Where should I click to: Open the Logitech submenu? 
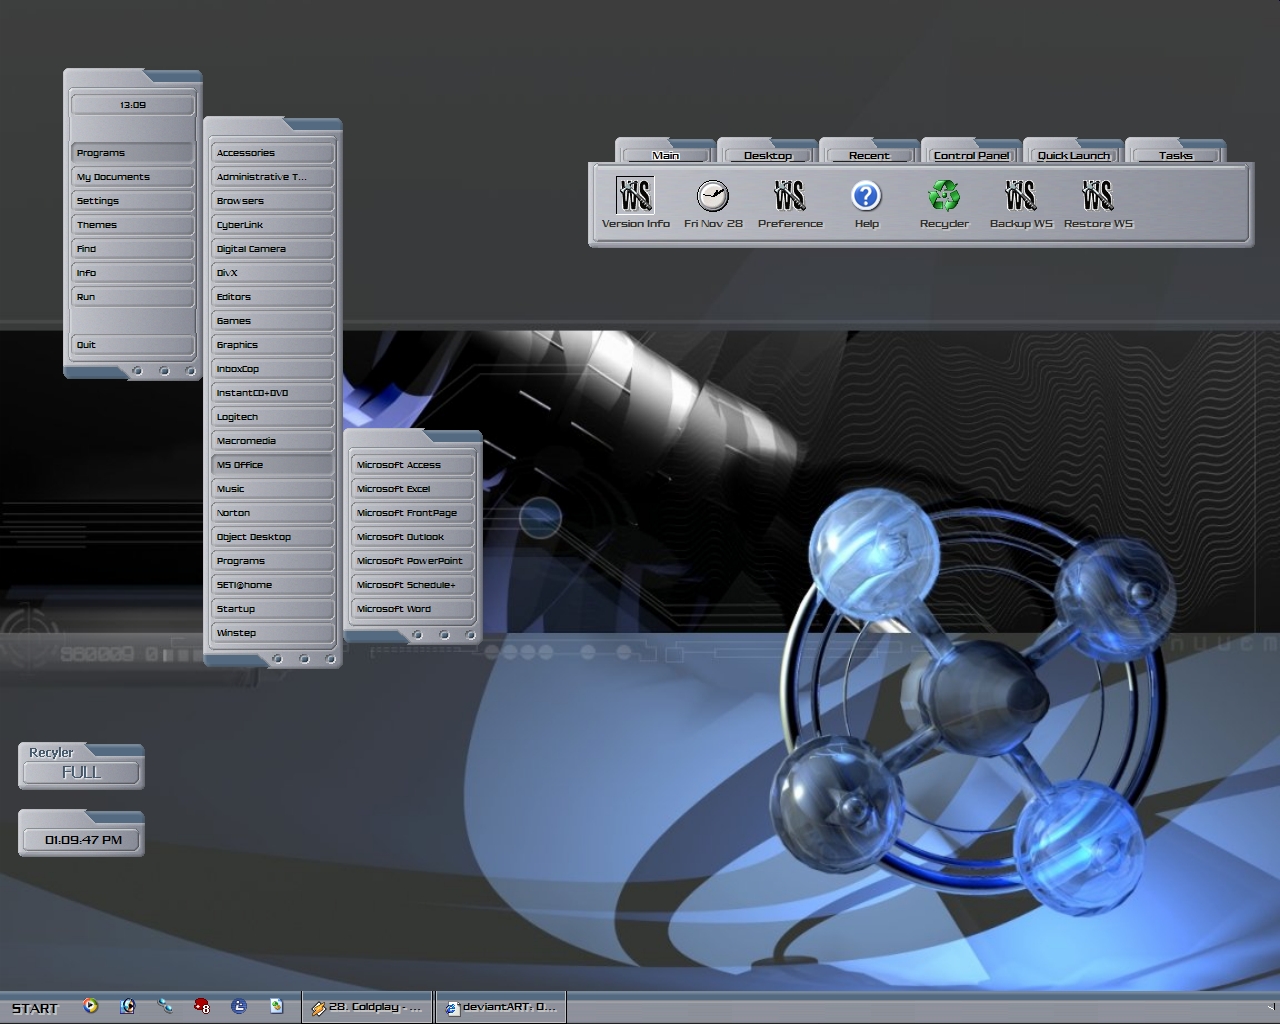(273, 417)
